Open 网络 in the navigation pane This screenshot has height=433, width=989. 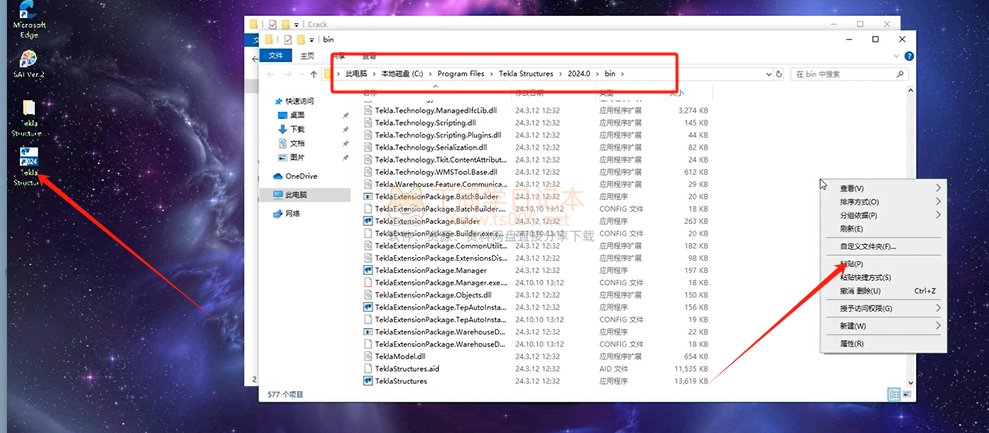(x=287, y=214)
